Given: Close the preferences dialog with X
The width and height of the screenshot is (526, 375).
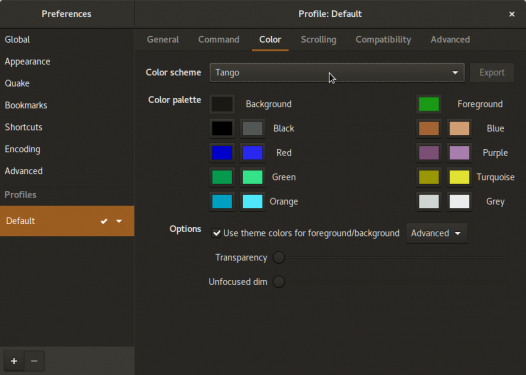Looking at the screenshot, I should (512, 14).
